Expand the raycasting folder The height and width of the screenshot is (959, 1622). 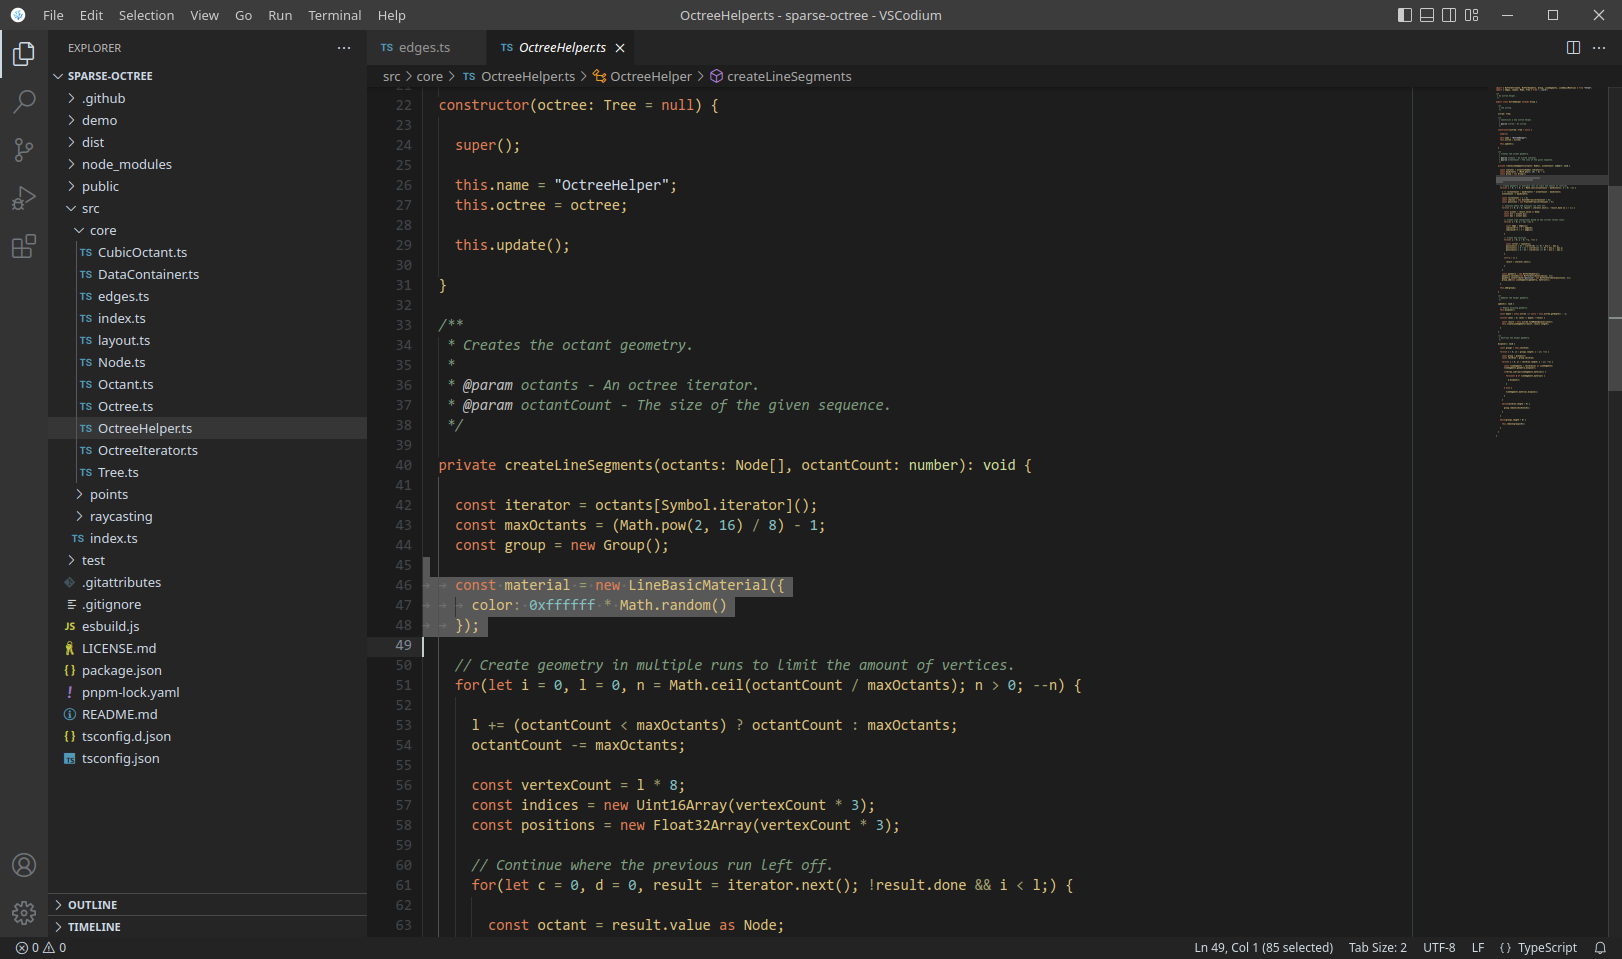tap(208, 516)
